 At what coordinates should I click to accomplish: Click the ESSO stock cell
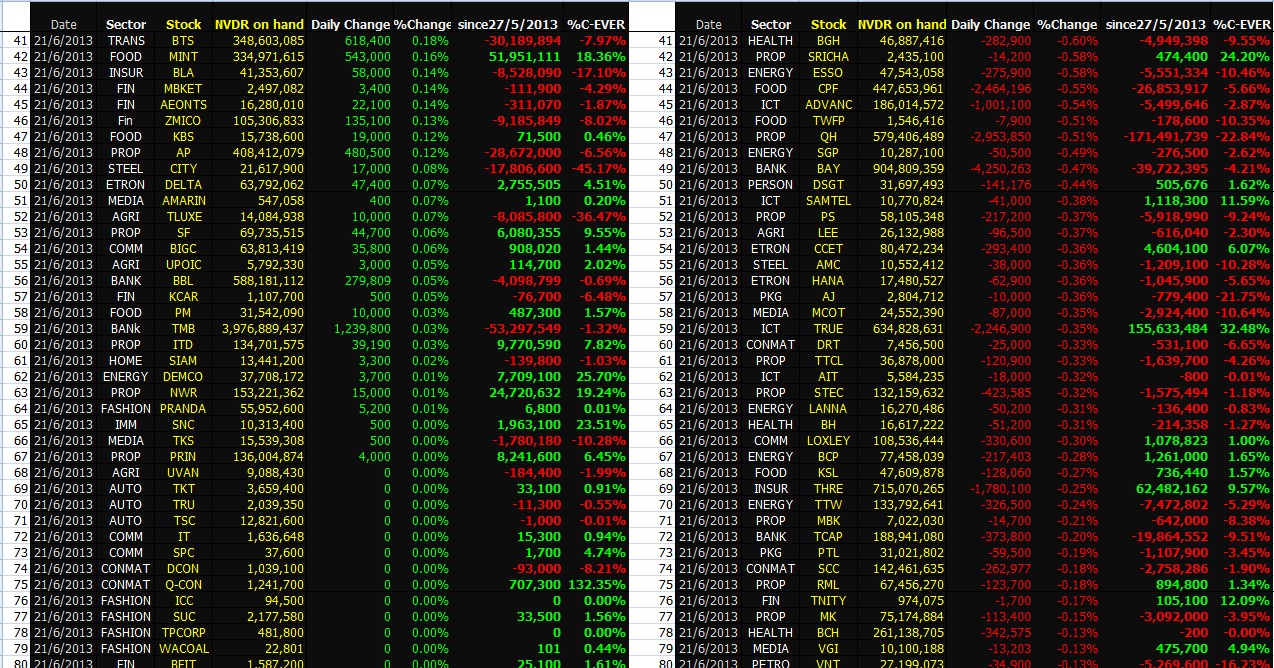[x=828, y=73]
